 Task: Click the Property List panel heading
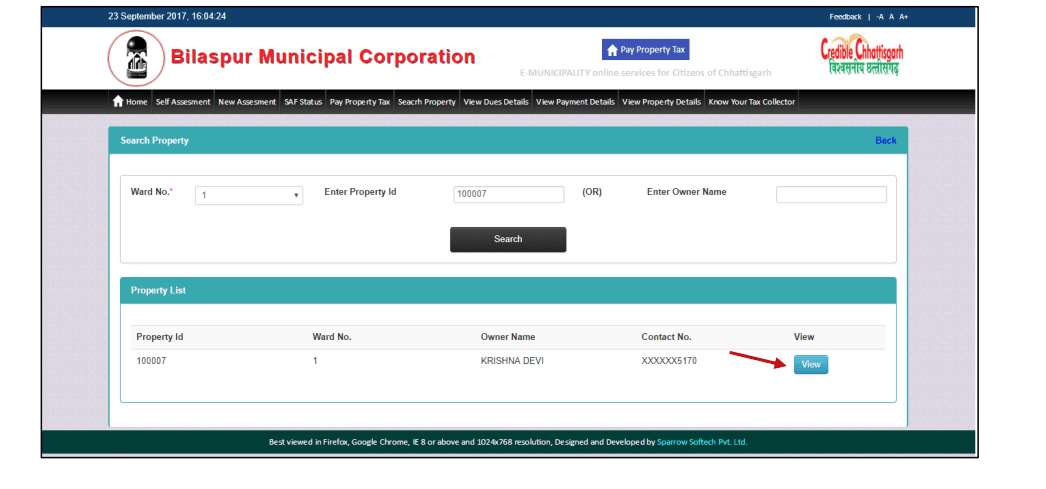coord(158,291)
